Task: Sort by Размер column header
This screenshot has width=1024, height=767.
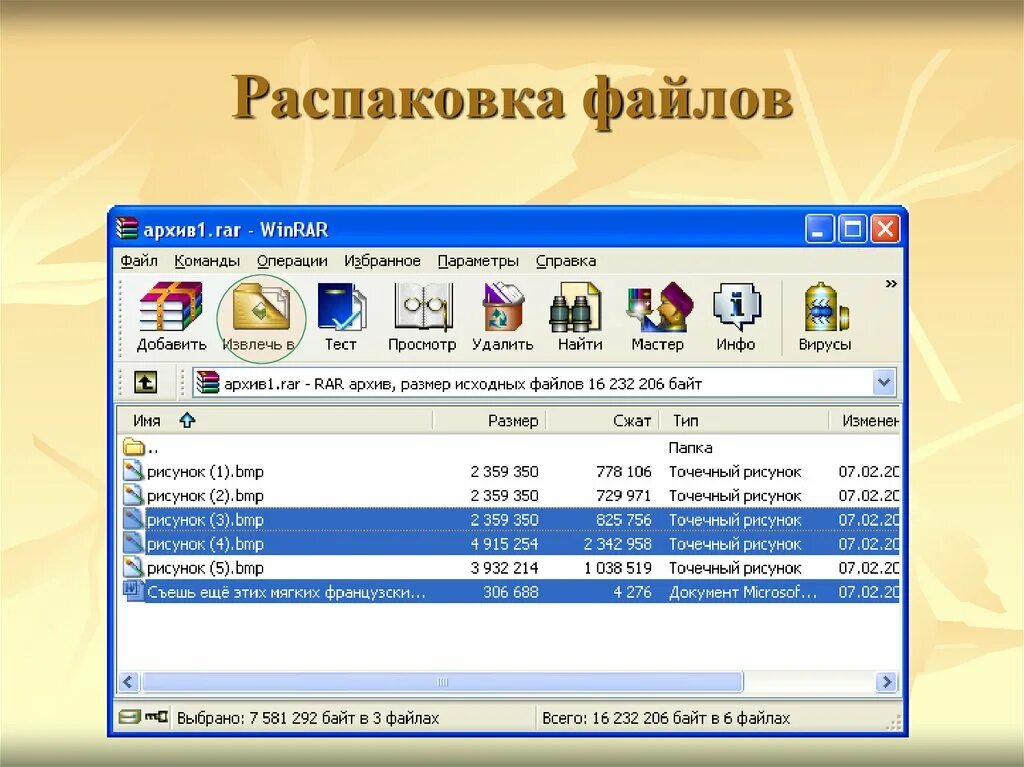Action: (x=489, y=421)
